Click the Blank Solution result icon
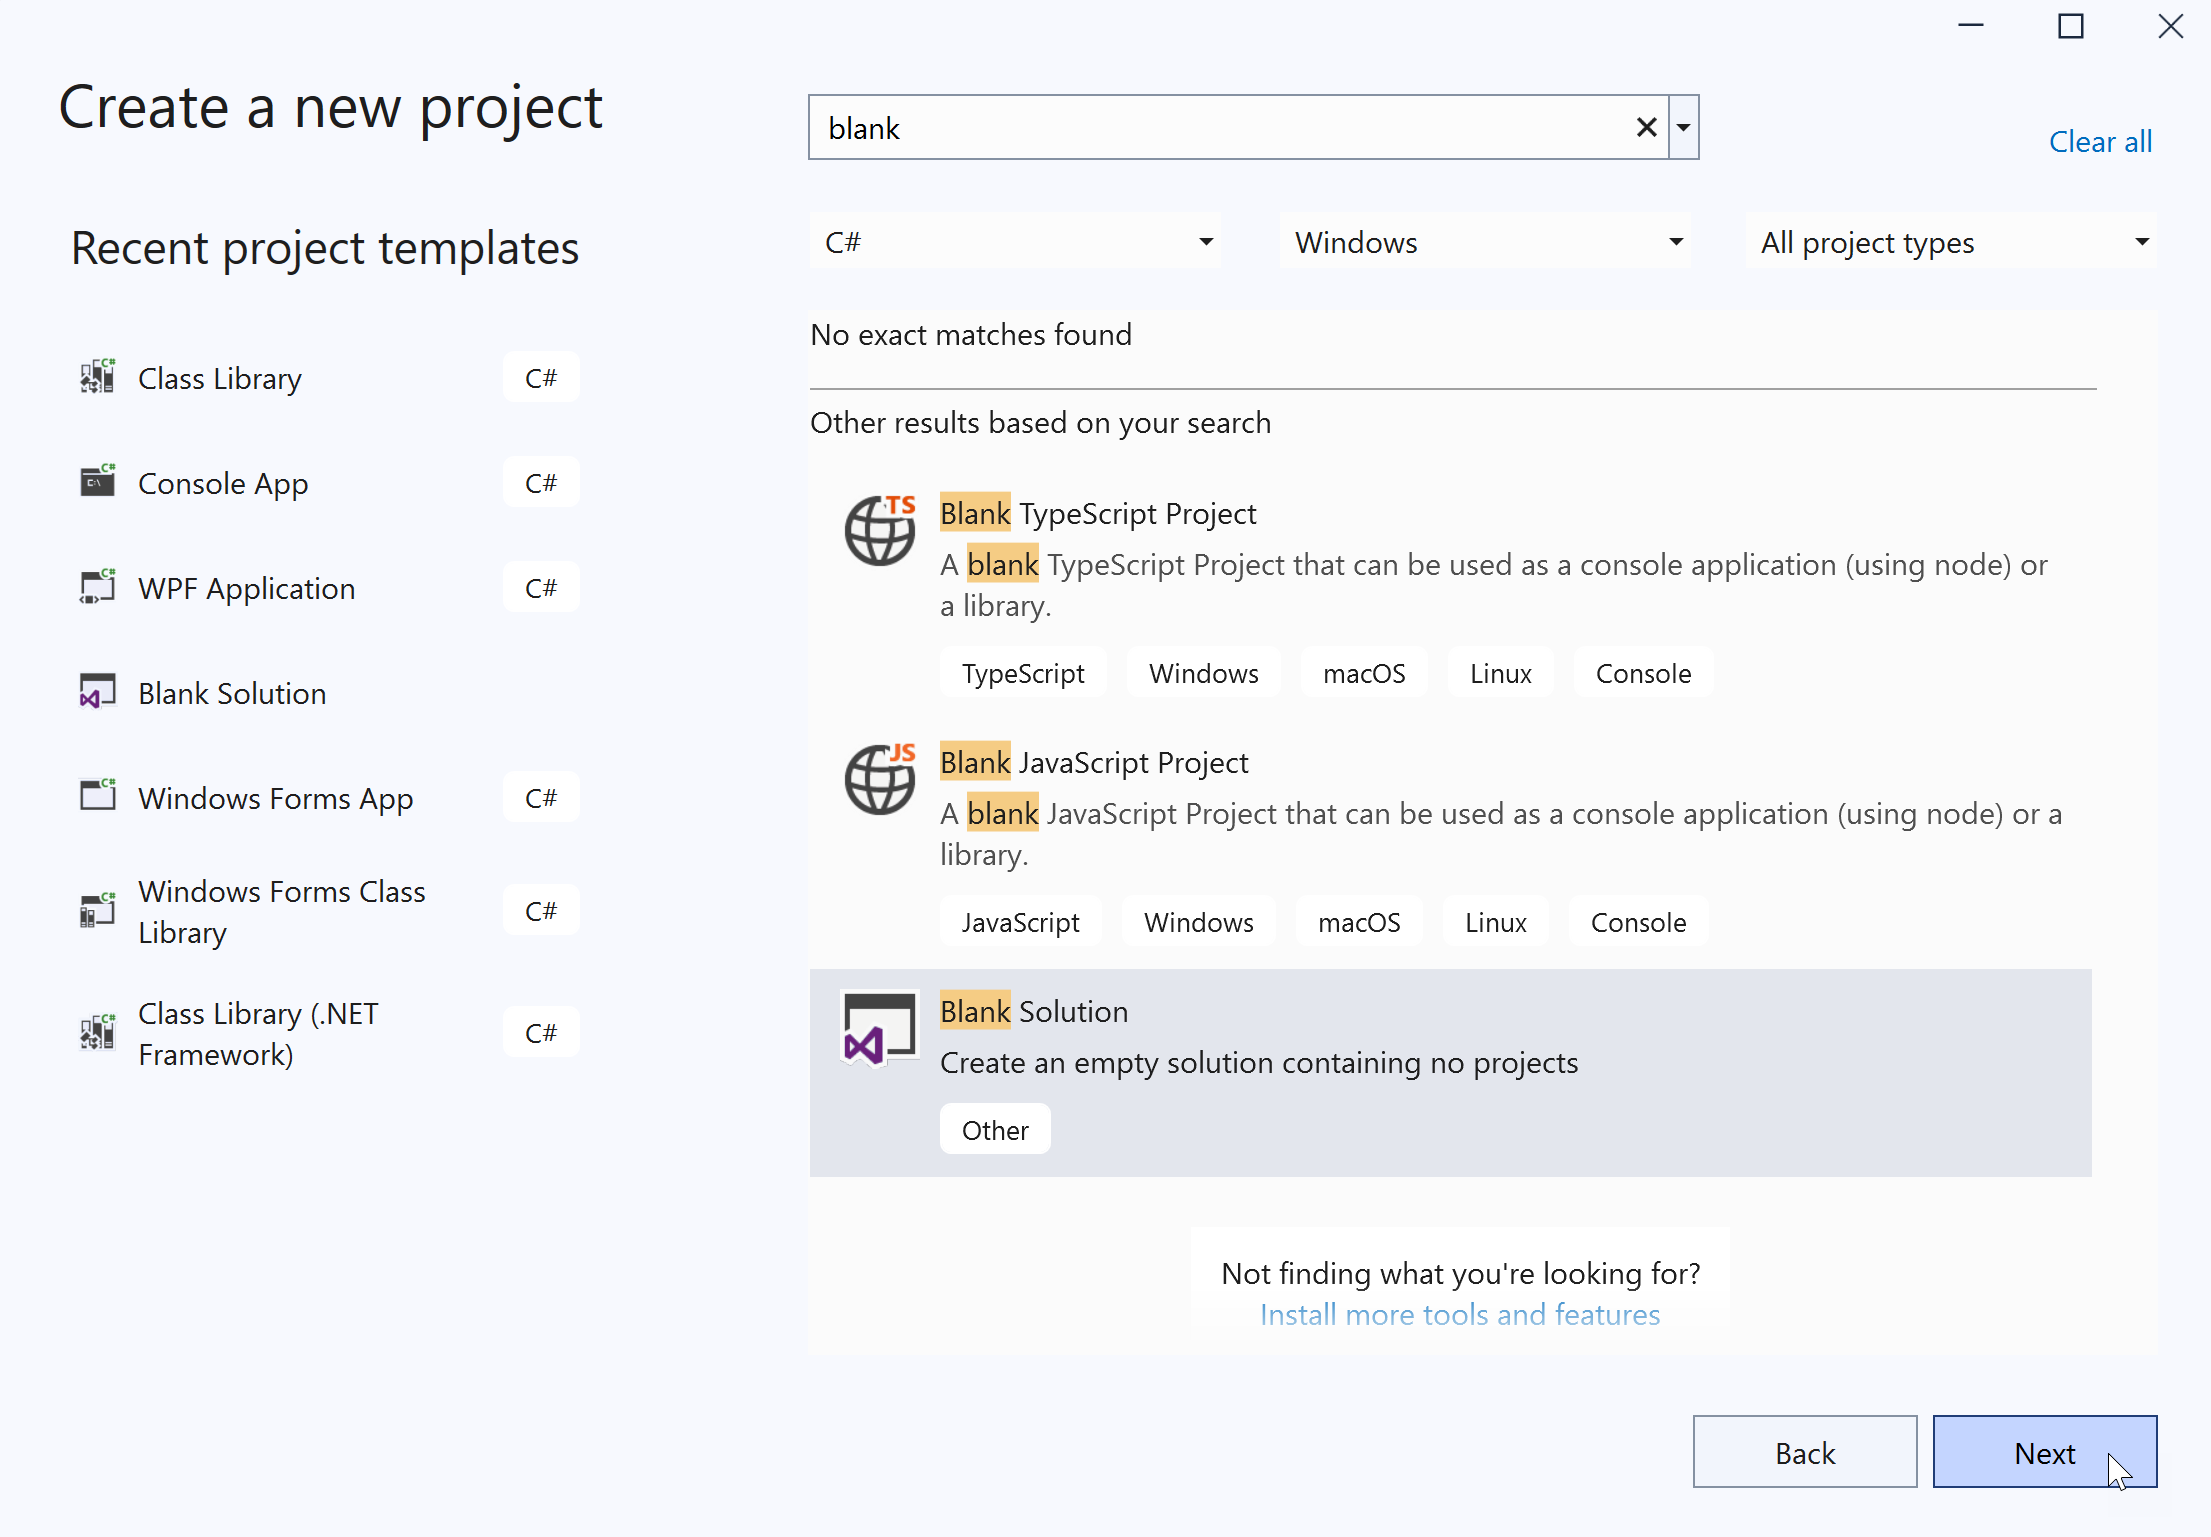The image size is (2211, 1537). click(x=879, y=1029)
